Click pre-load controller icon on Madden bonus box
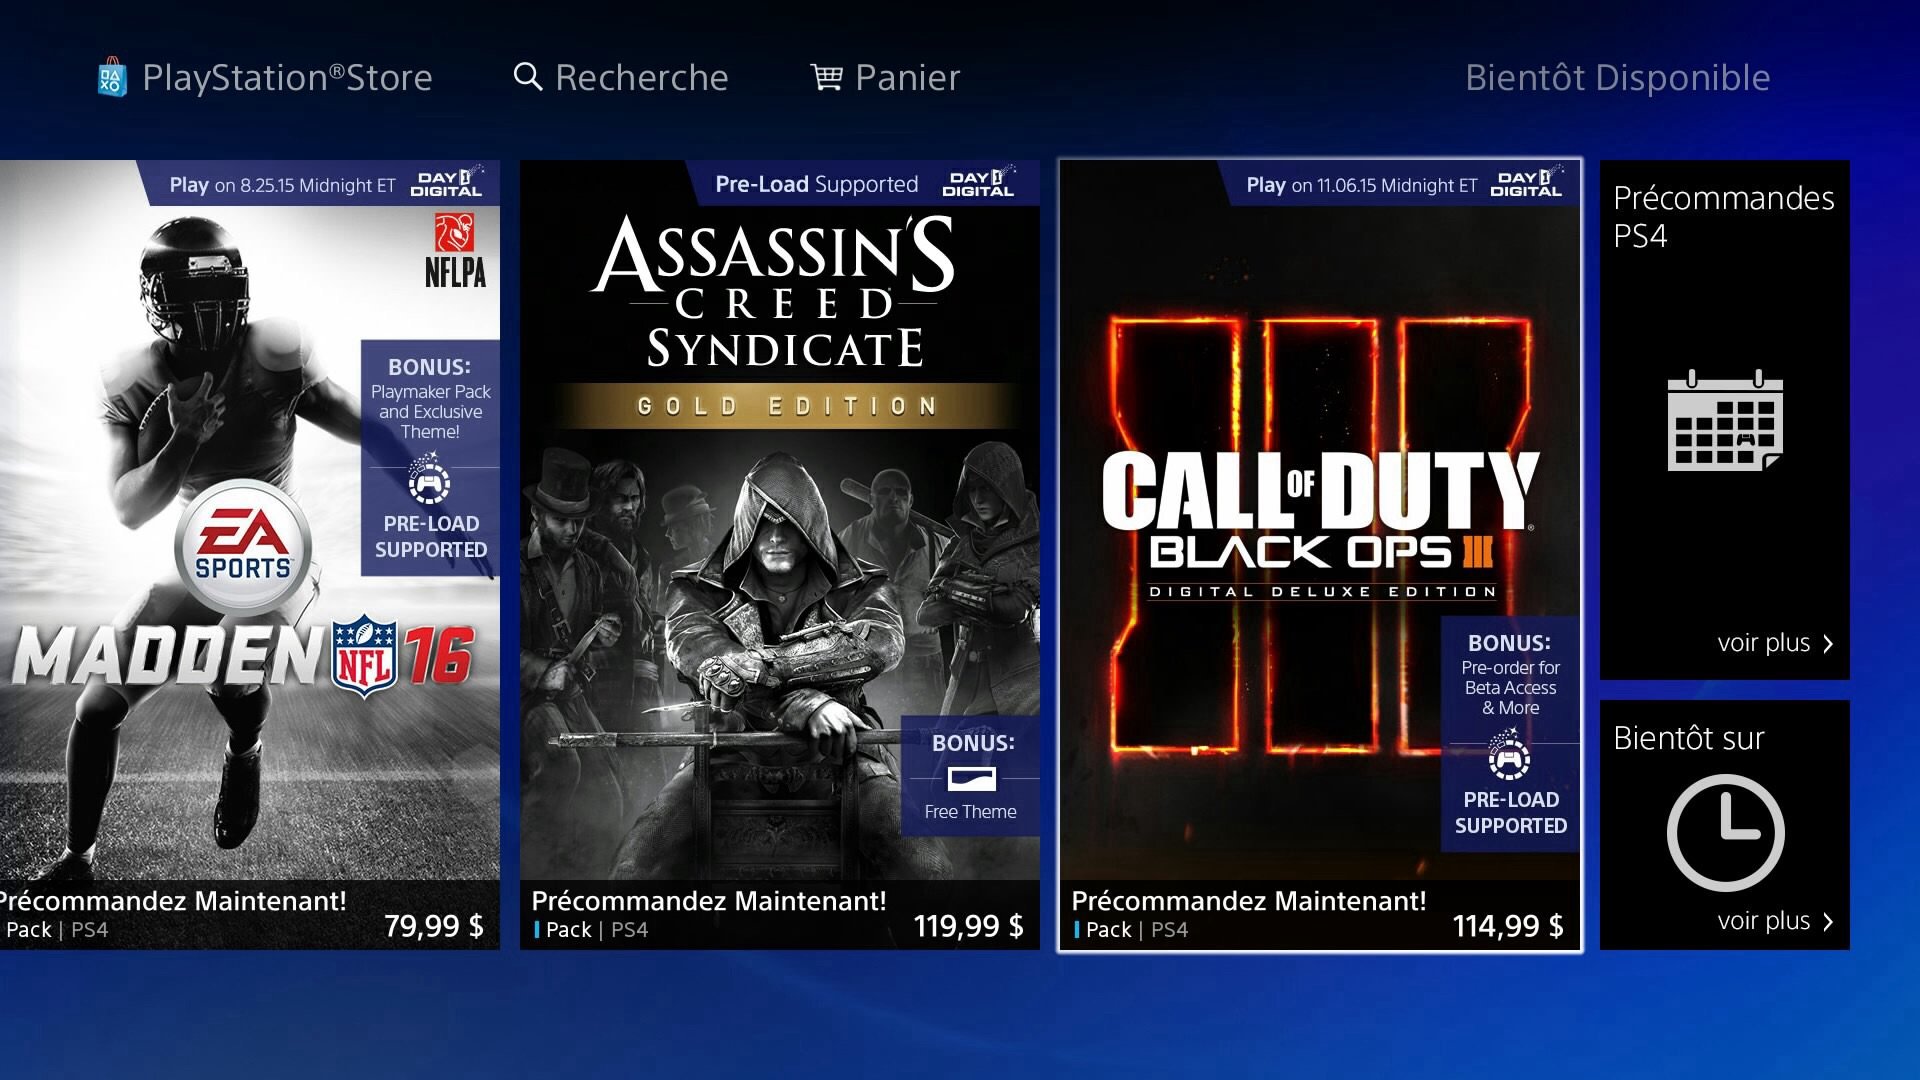Screen dimensions: 1920x1080 [x=429, y=480]
